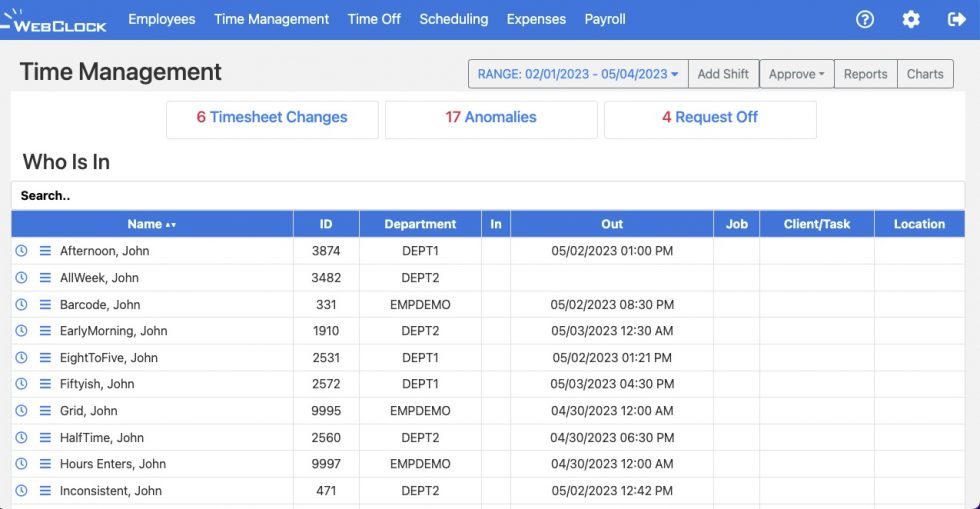This screenshot has width=980, height=509.
Task: Sort the table by Name column
Action: [152, 224]
